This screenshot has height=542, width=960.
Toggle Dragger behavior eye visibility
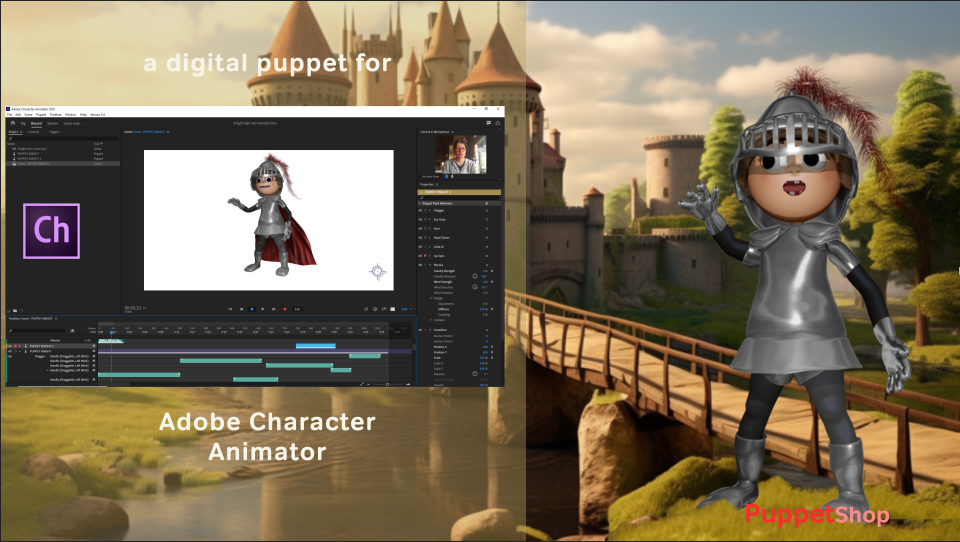pos(420,211)
